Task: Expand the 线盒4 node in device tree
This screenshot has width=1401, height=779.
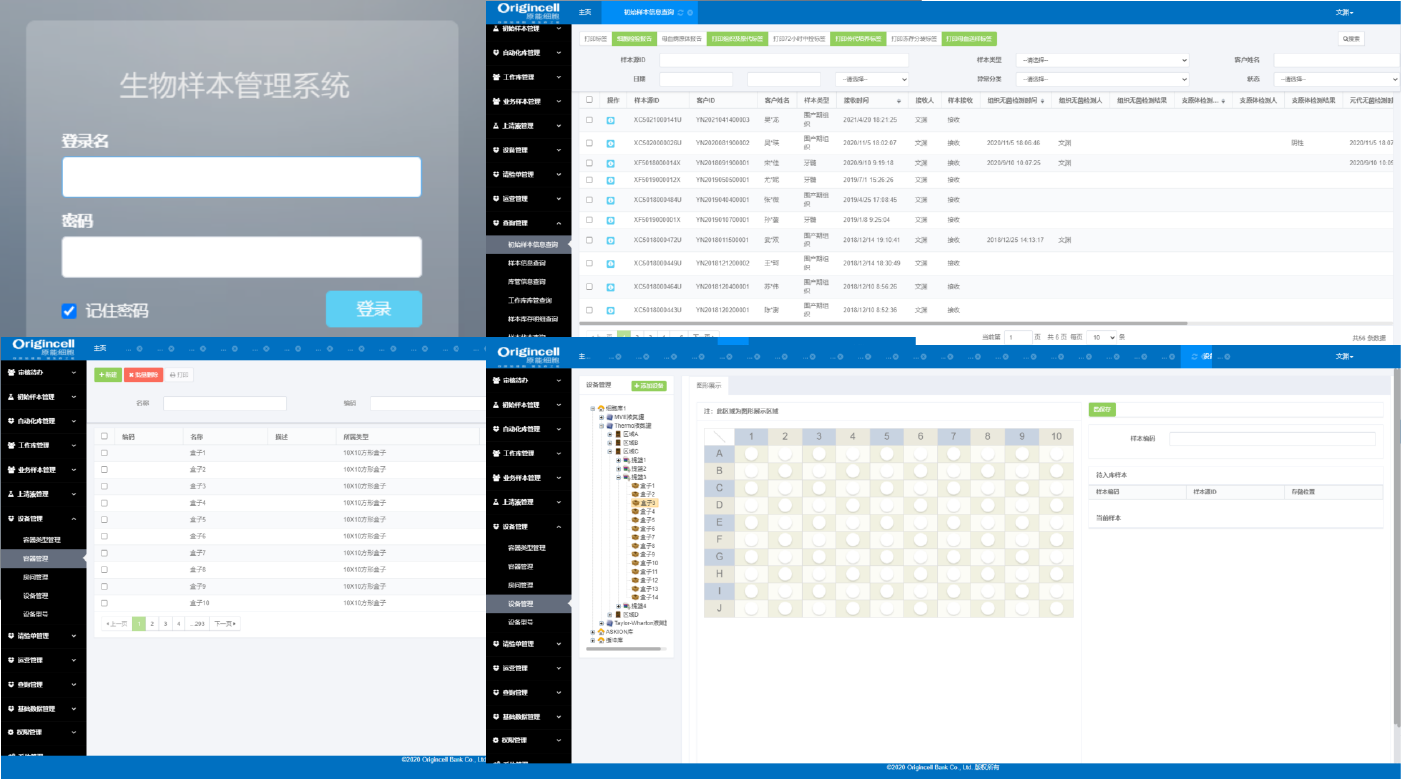Action: [618, 606]
